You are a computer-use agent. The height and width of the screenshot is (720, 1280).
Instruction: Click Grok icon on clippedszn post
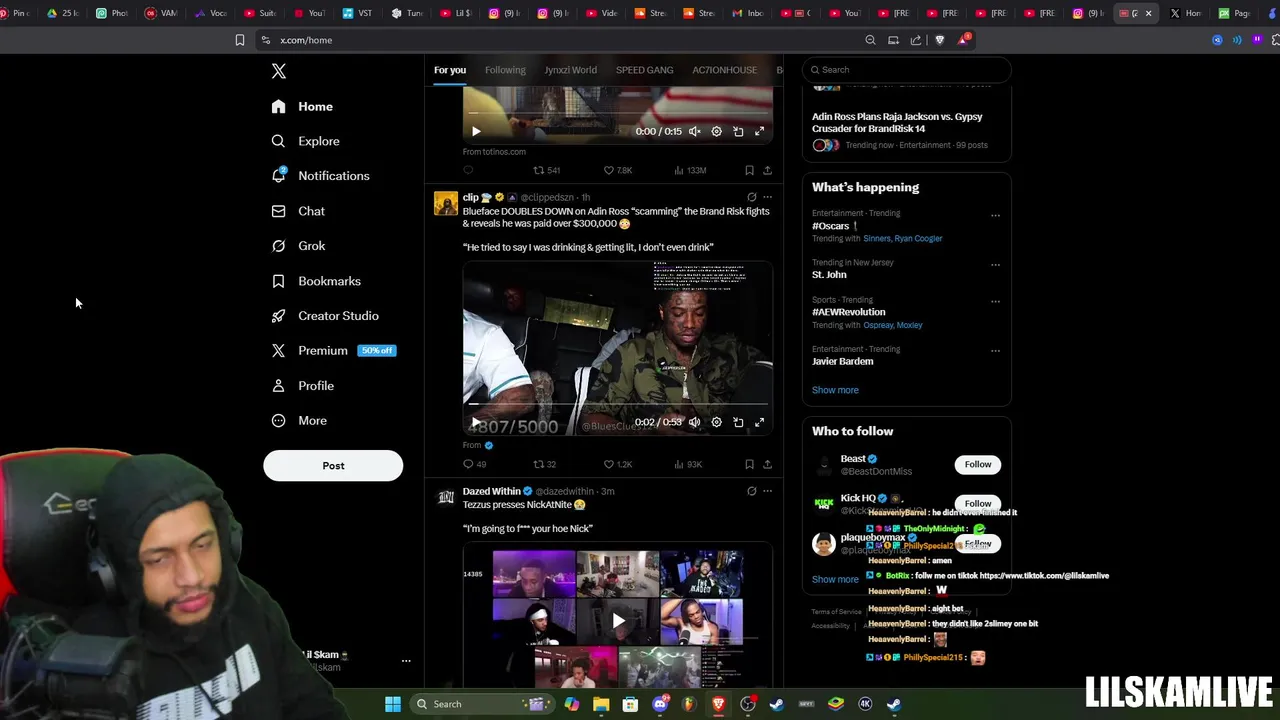(x=752, y=197)
